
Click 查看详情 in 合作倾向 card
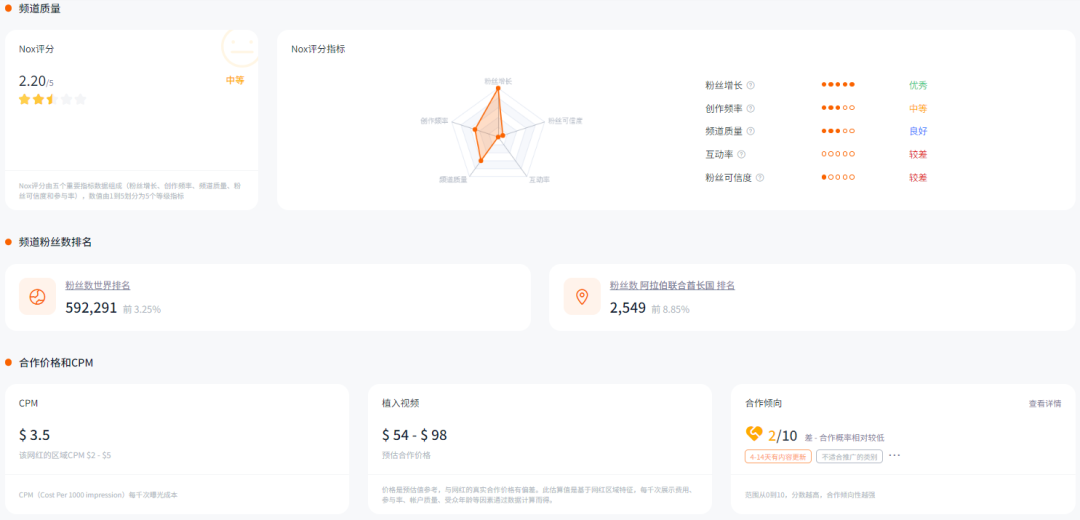tap(1045, 404)
